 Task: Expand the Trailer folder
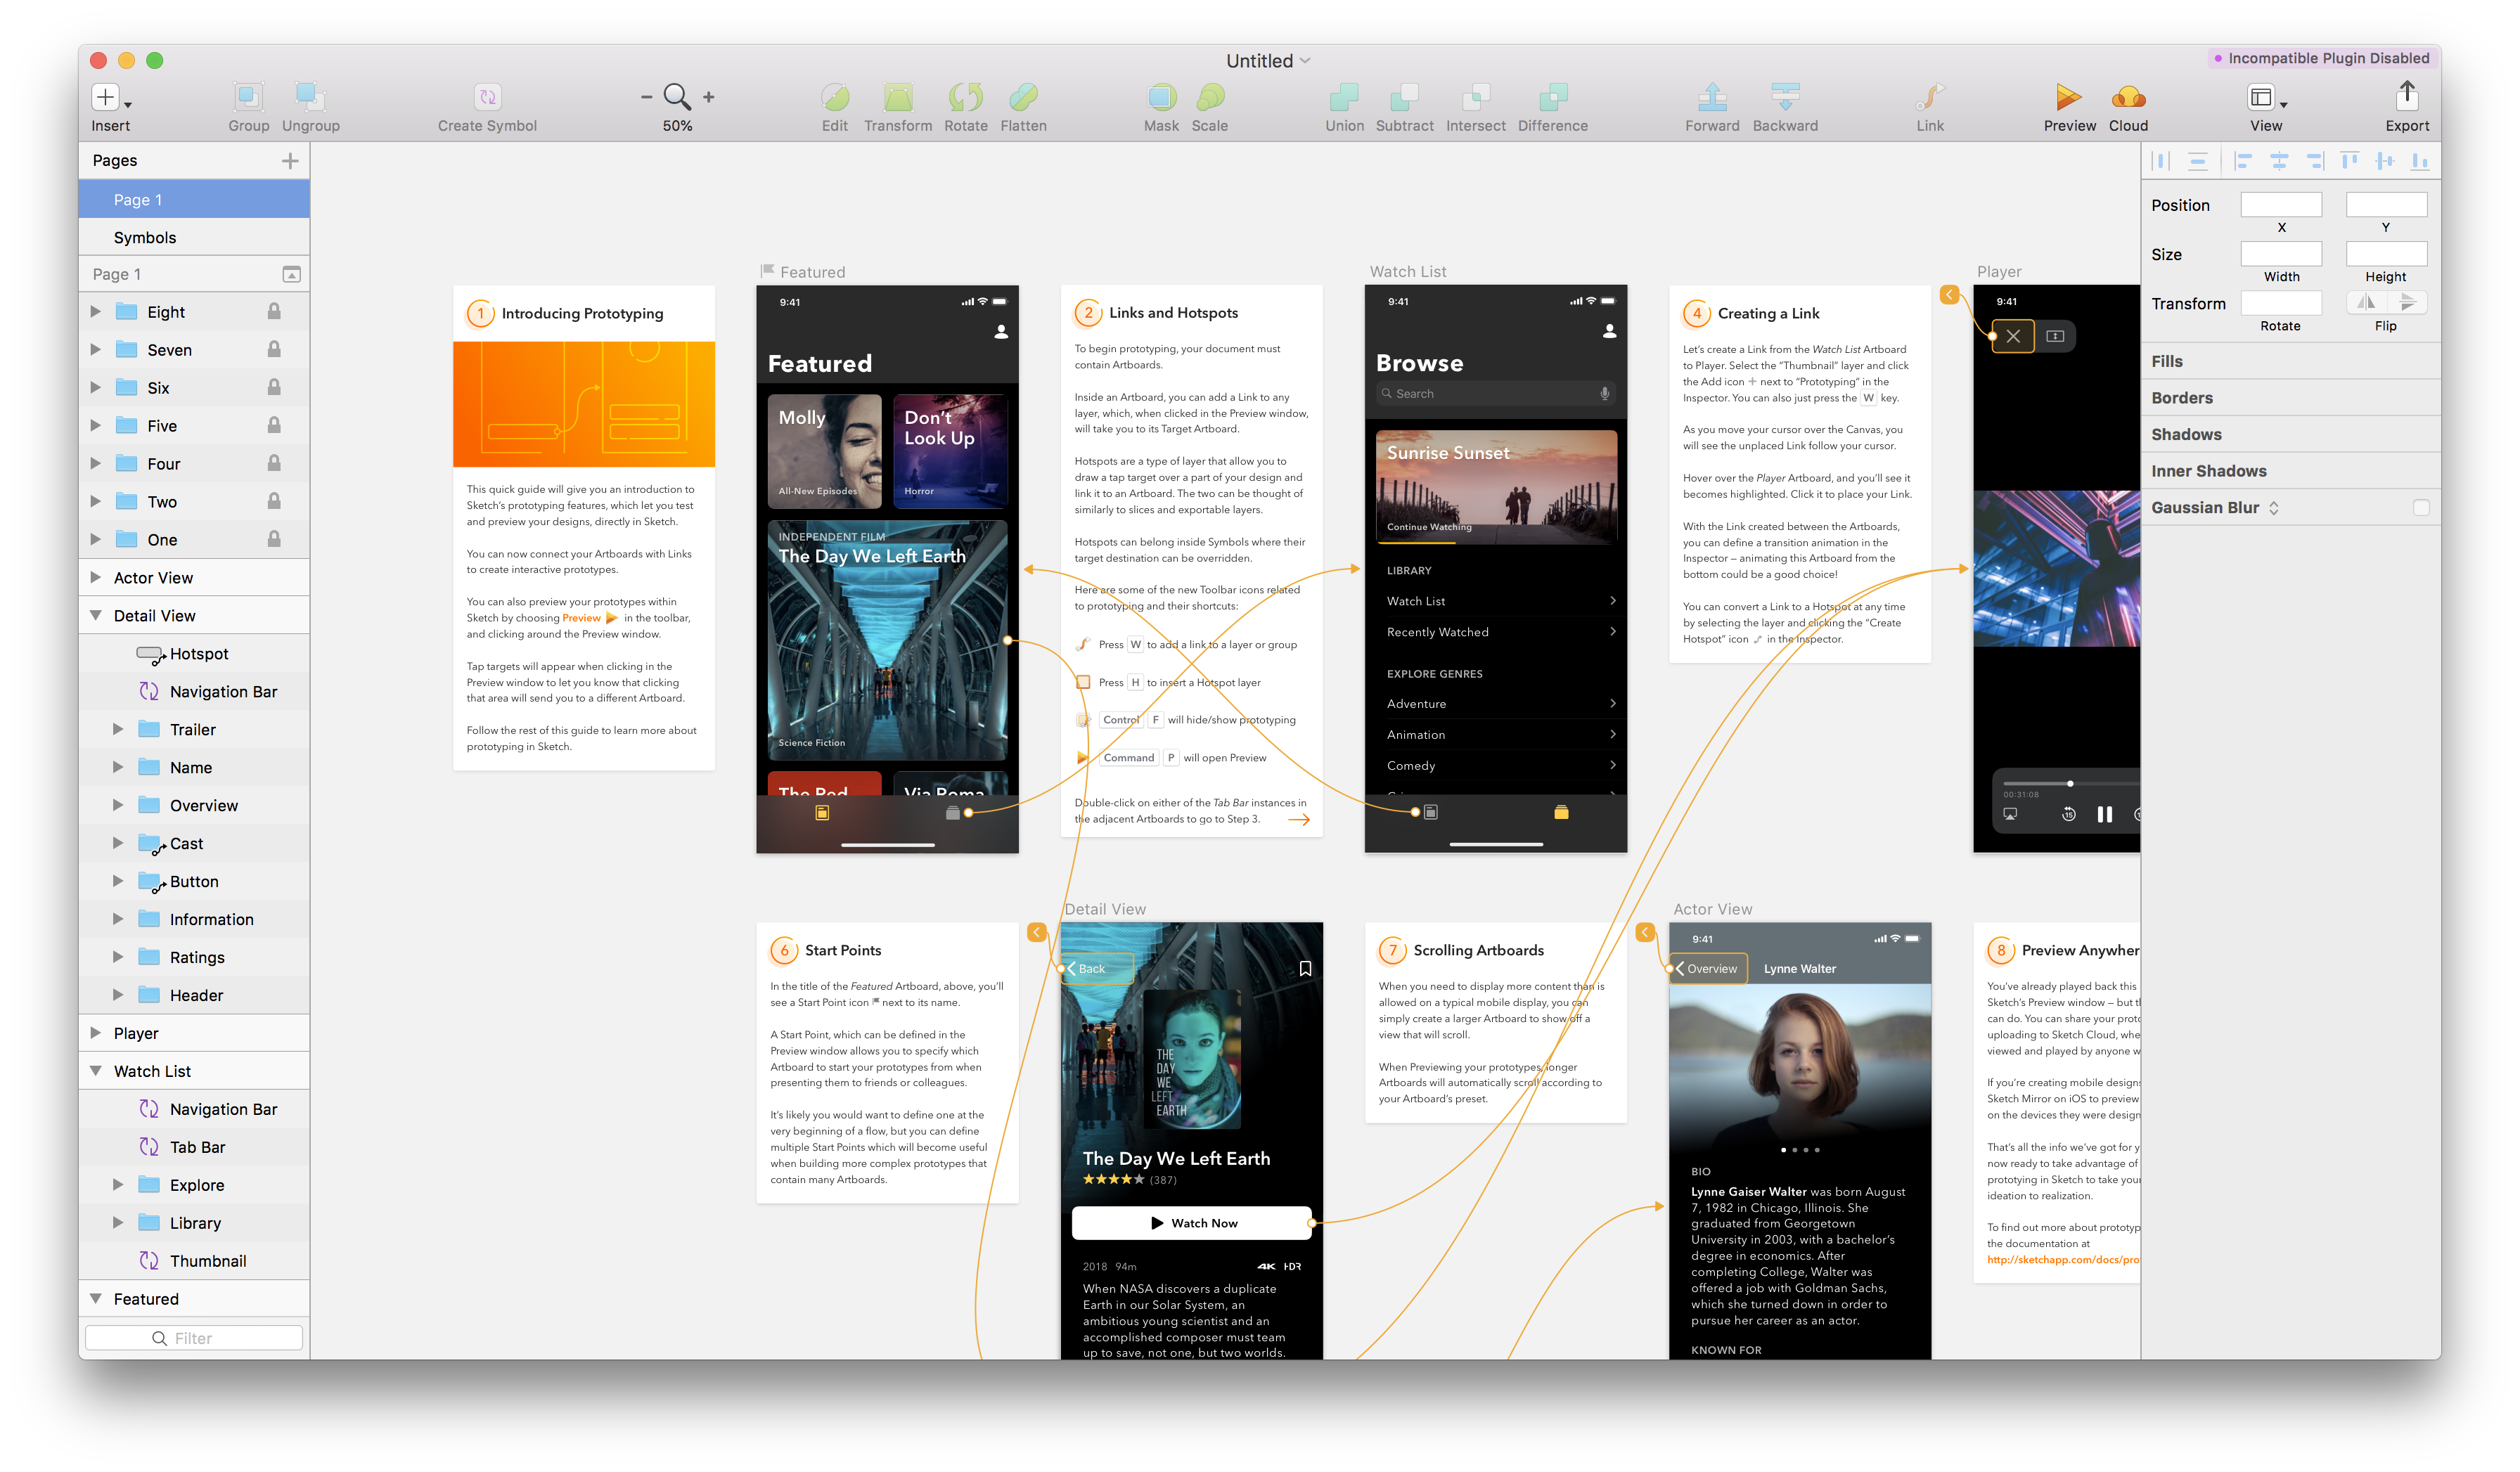(x=118, y=730)
